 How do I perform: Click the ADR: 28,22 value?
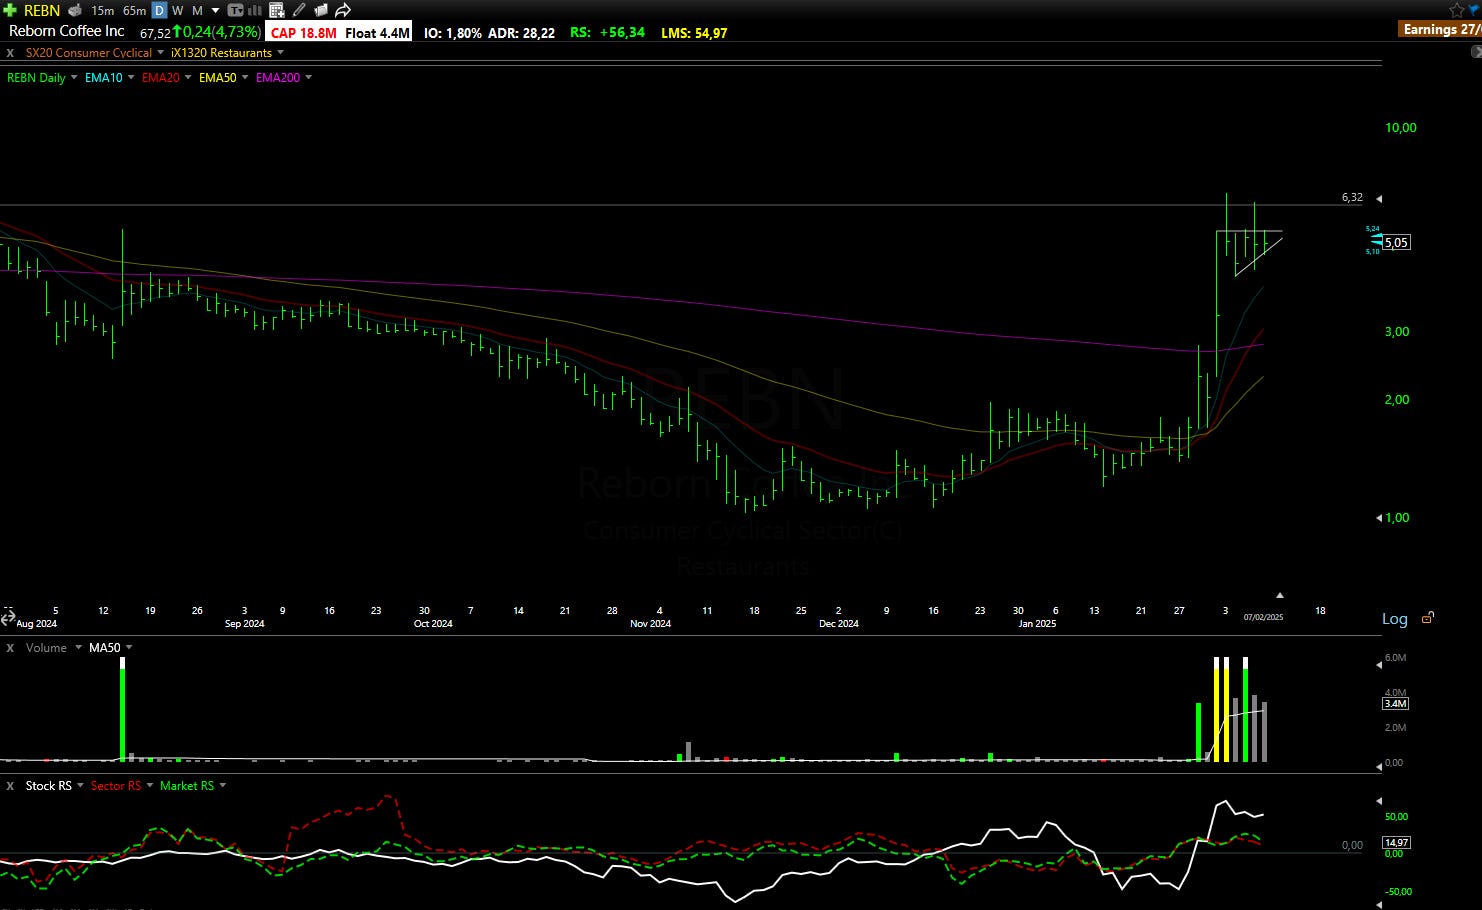(521, 33)
